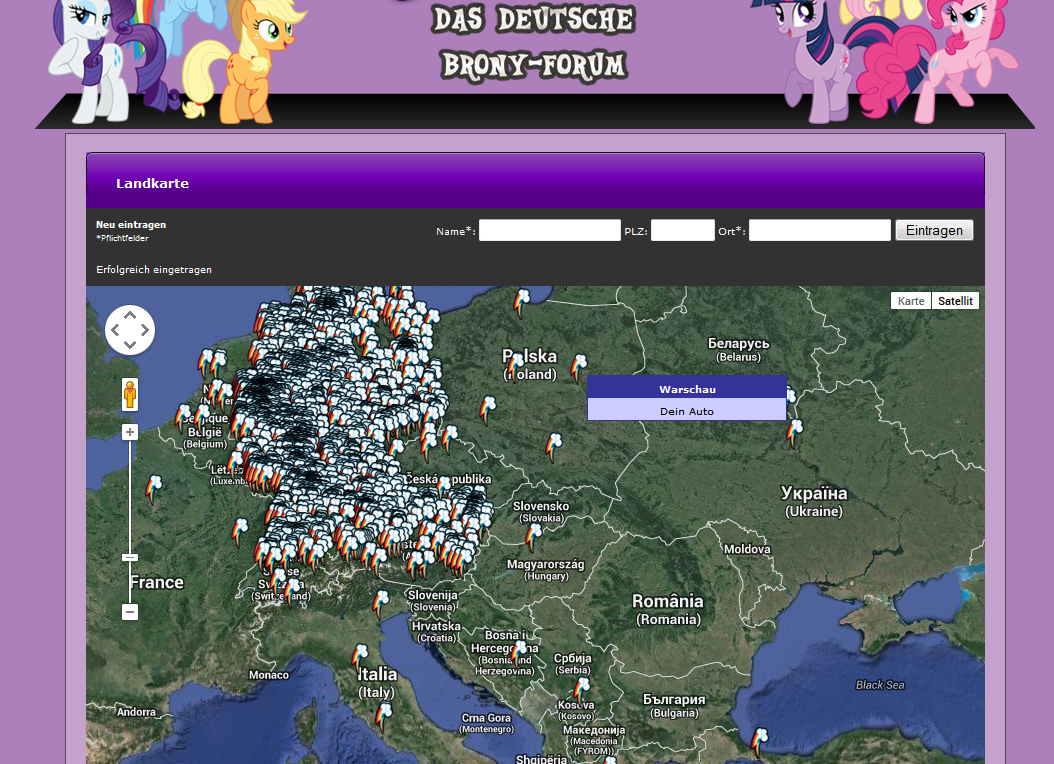Open the Das Deutsche Brony-Forum banner title
The width and height of the screenshot is (1054, 764).
(x=534, y=42)
